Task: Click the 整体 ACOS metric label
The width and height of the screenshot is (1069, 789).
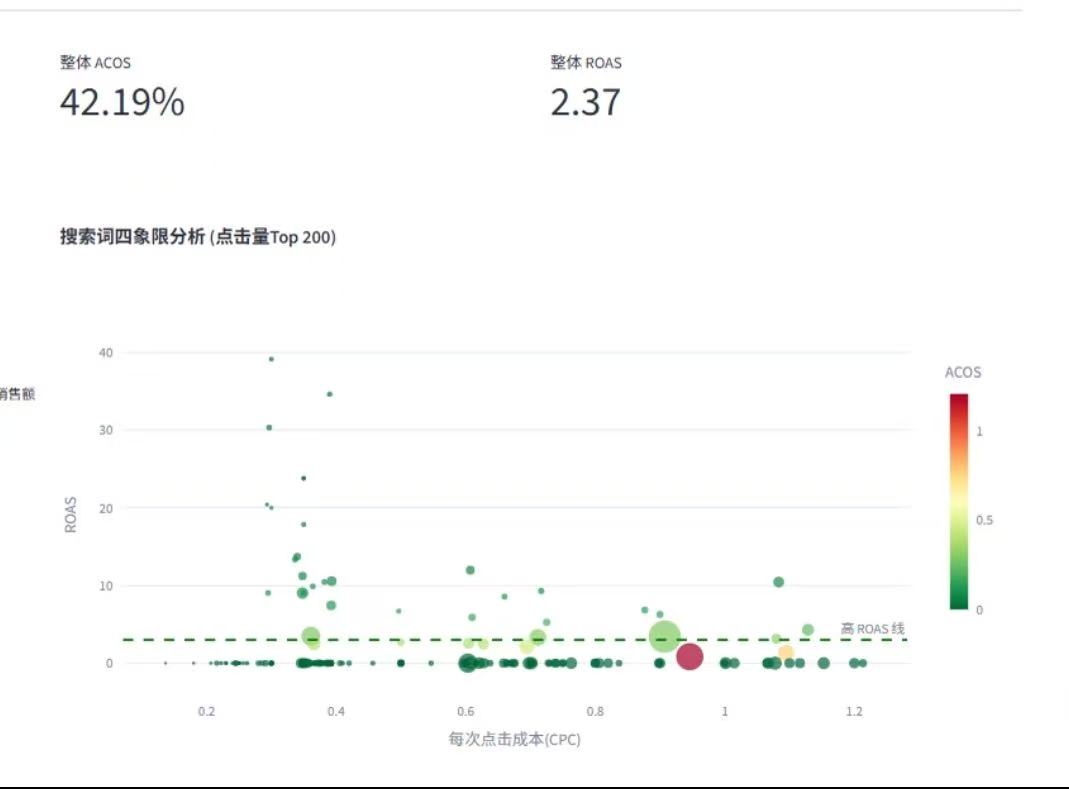Action: 95,63
